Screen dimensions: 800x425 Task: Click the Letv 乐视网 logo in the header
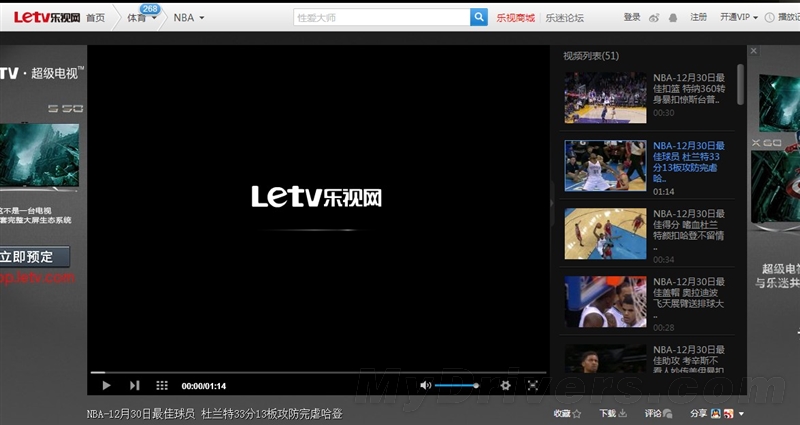pos(46,18)
